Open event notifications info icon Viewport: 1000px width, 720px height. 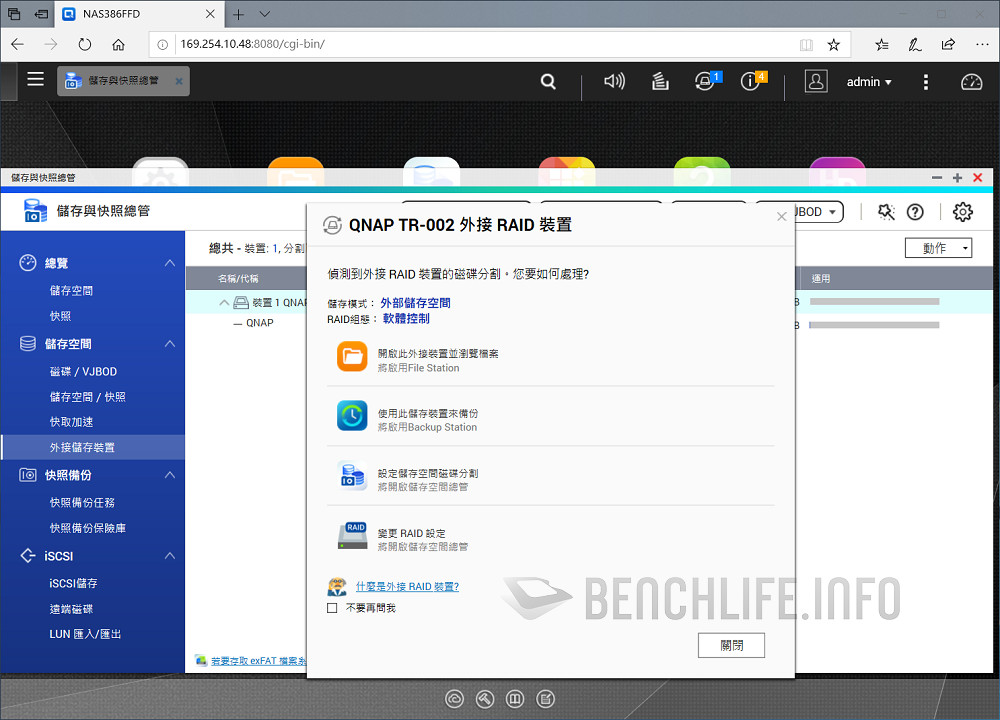point(751,81)
